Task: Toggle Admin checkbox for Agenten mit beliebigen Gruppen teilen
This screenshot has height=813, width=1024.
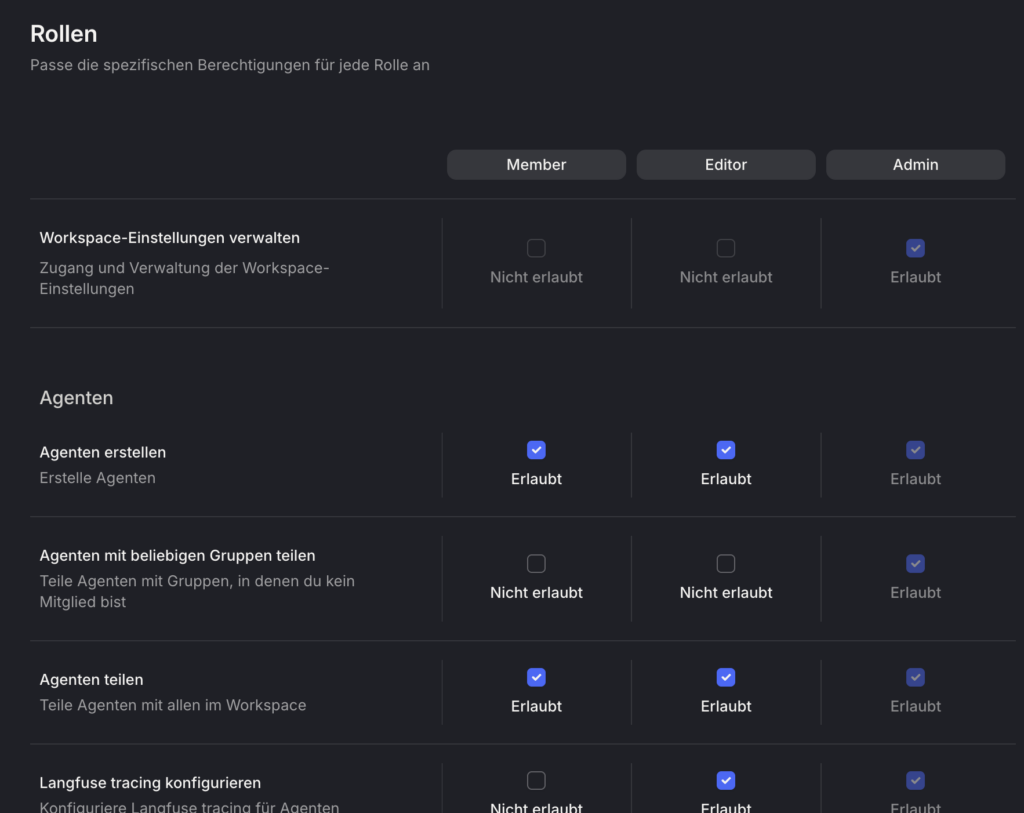Action: coord(915,564)
